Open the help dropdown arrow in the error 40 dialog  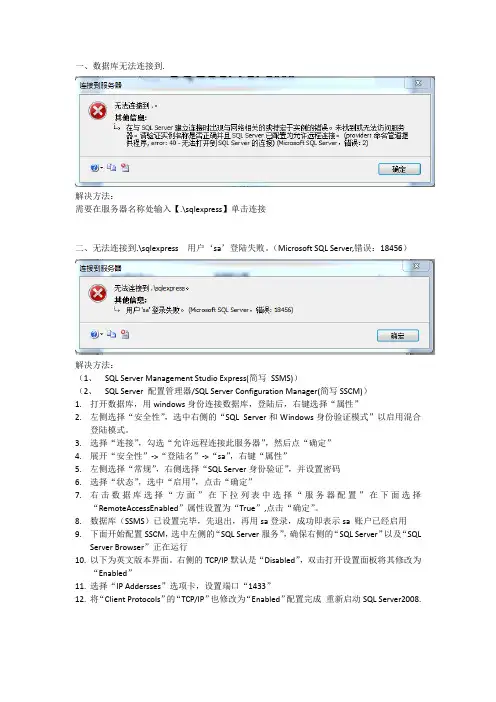pos(101,168)
